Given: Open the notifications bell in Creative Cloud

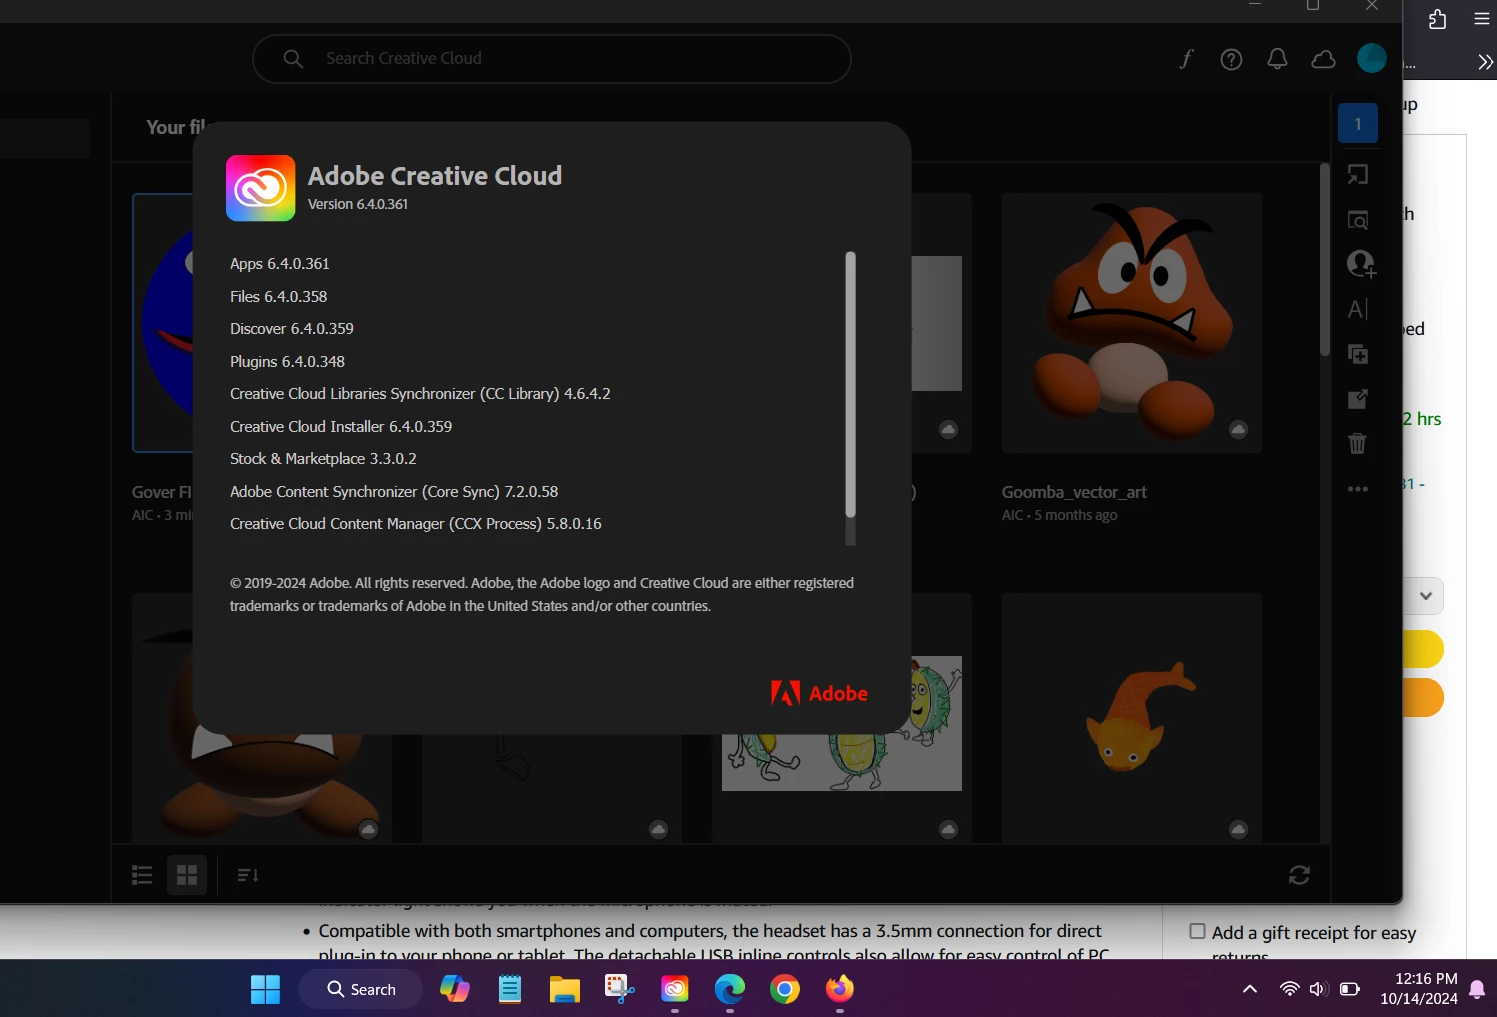Looking at the screenshot, I should coord(1277,59).
